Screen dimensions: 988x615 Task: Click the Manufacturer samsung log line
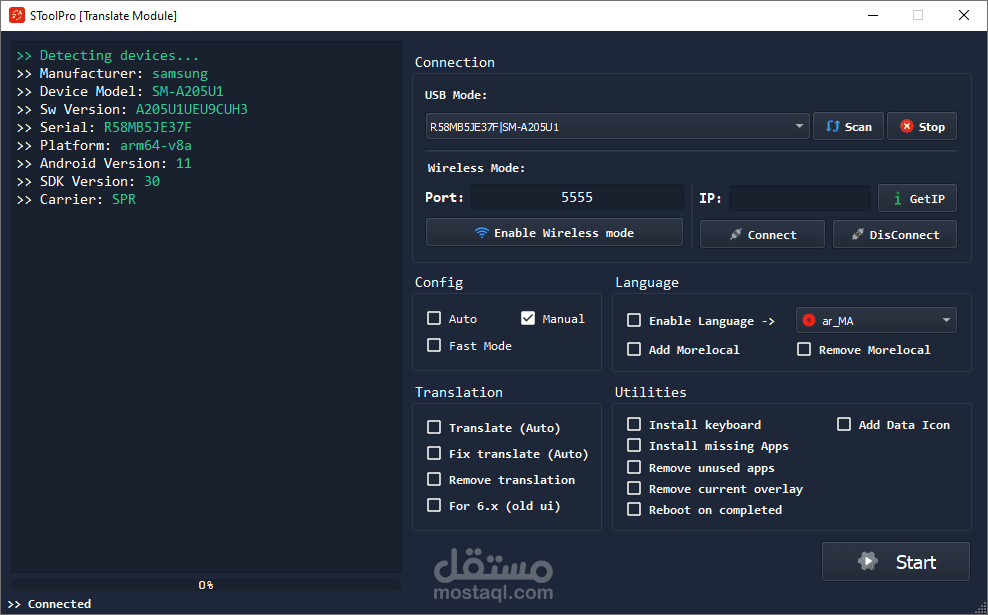(x=112, y=74)
